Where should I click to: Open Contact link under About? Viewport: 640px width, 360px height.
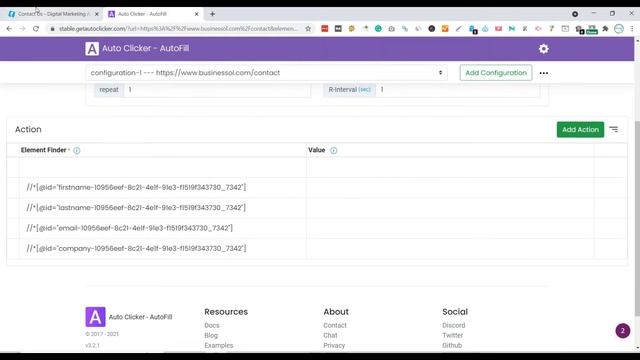(335, 325)
